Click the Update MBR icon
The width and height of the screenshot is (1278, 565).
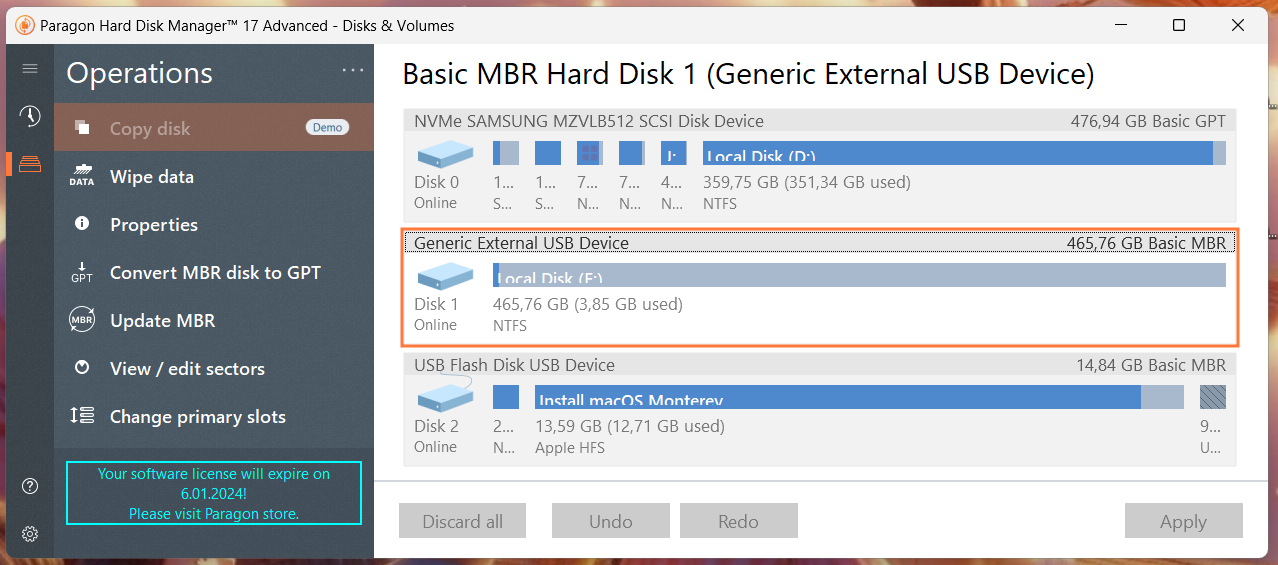coord(82,321)
